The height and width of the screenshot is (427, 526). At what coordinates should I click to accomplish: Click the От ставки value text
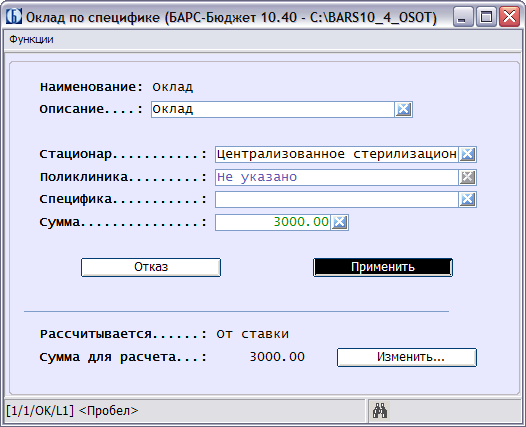253,334
